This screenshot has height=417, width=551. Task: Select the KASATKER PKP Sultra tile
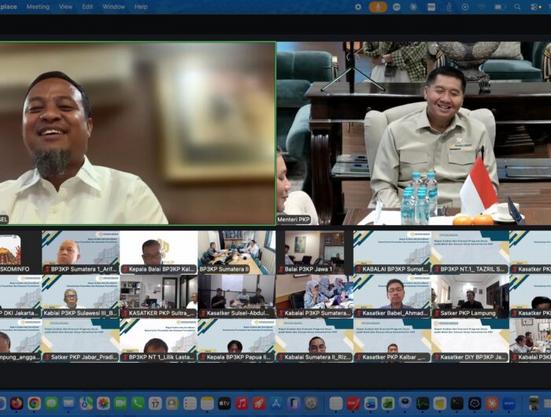(158, 296)
